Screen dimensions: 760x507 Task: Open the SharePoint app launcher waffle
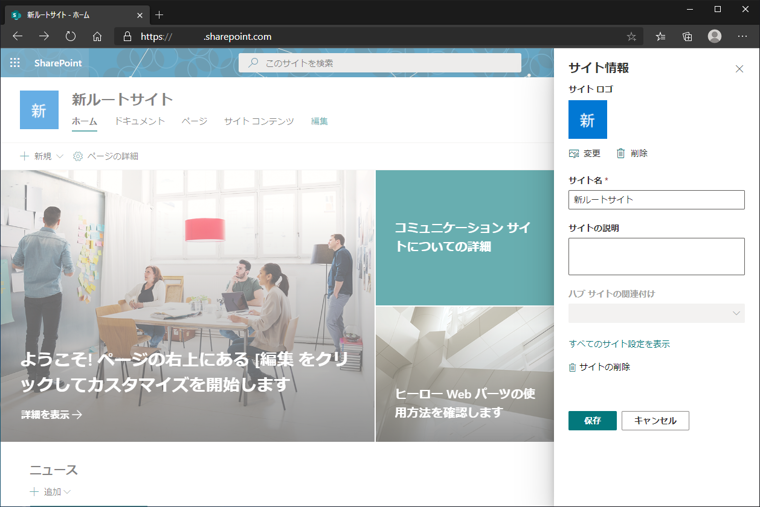pos(15,63)
